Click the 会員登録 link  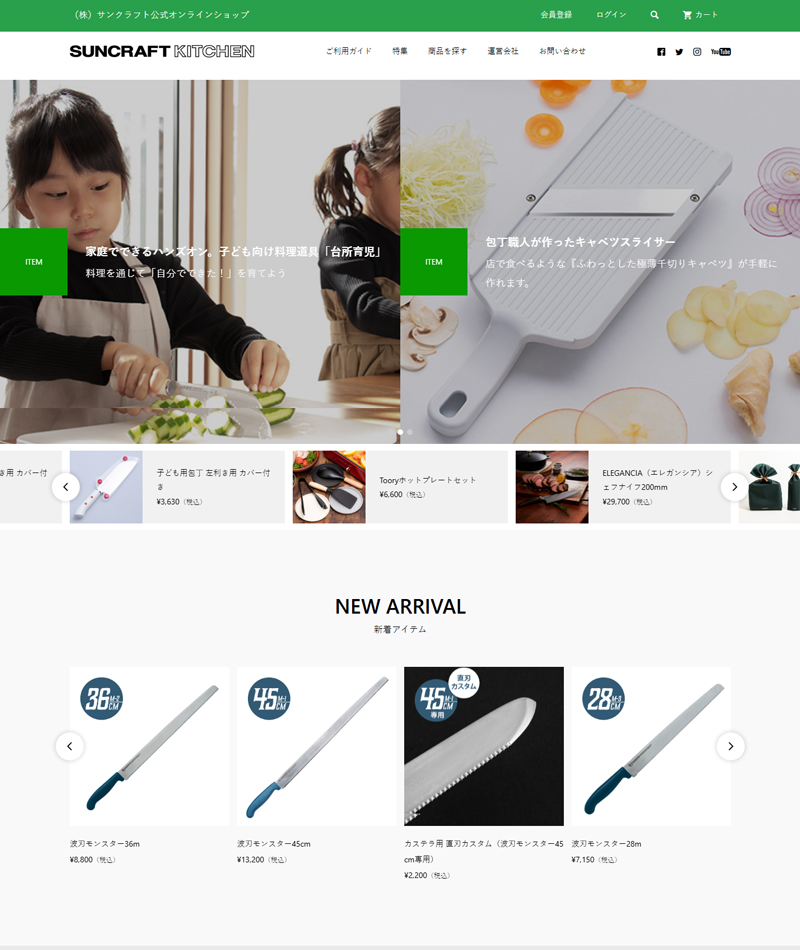coord(556,15)
